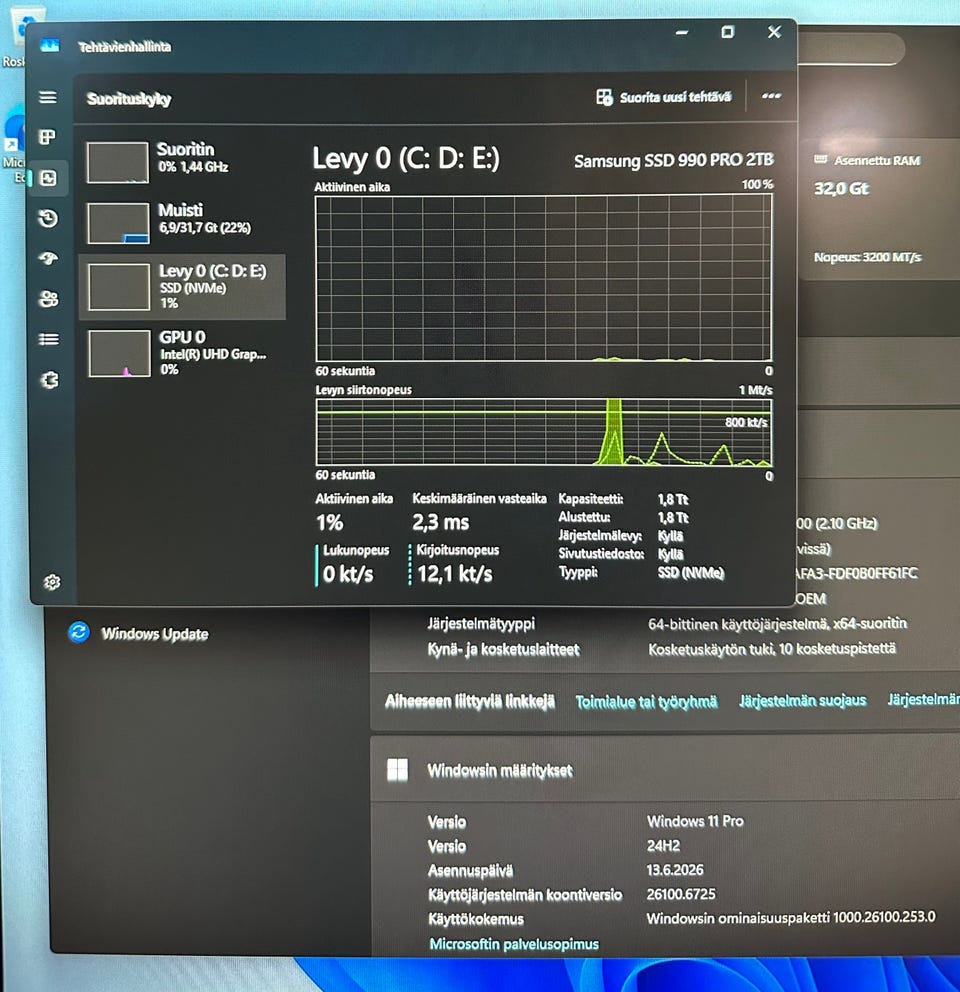Screen dimensions: 960x992
Task: Click the Tyyppi SSD (NVMe) value
Action: [691, 573]
